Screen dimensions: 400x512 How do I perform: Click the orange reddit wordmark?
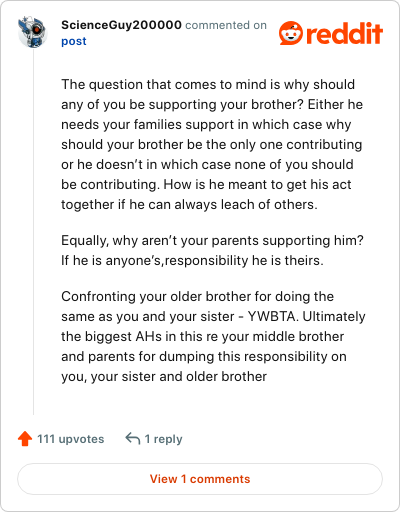pyautogui.click(x=344, y=33)
